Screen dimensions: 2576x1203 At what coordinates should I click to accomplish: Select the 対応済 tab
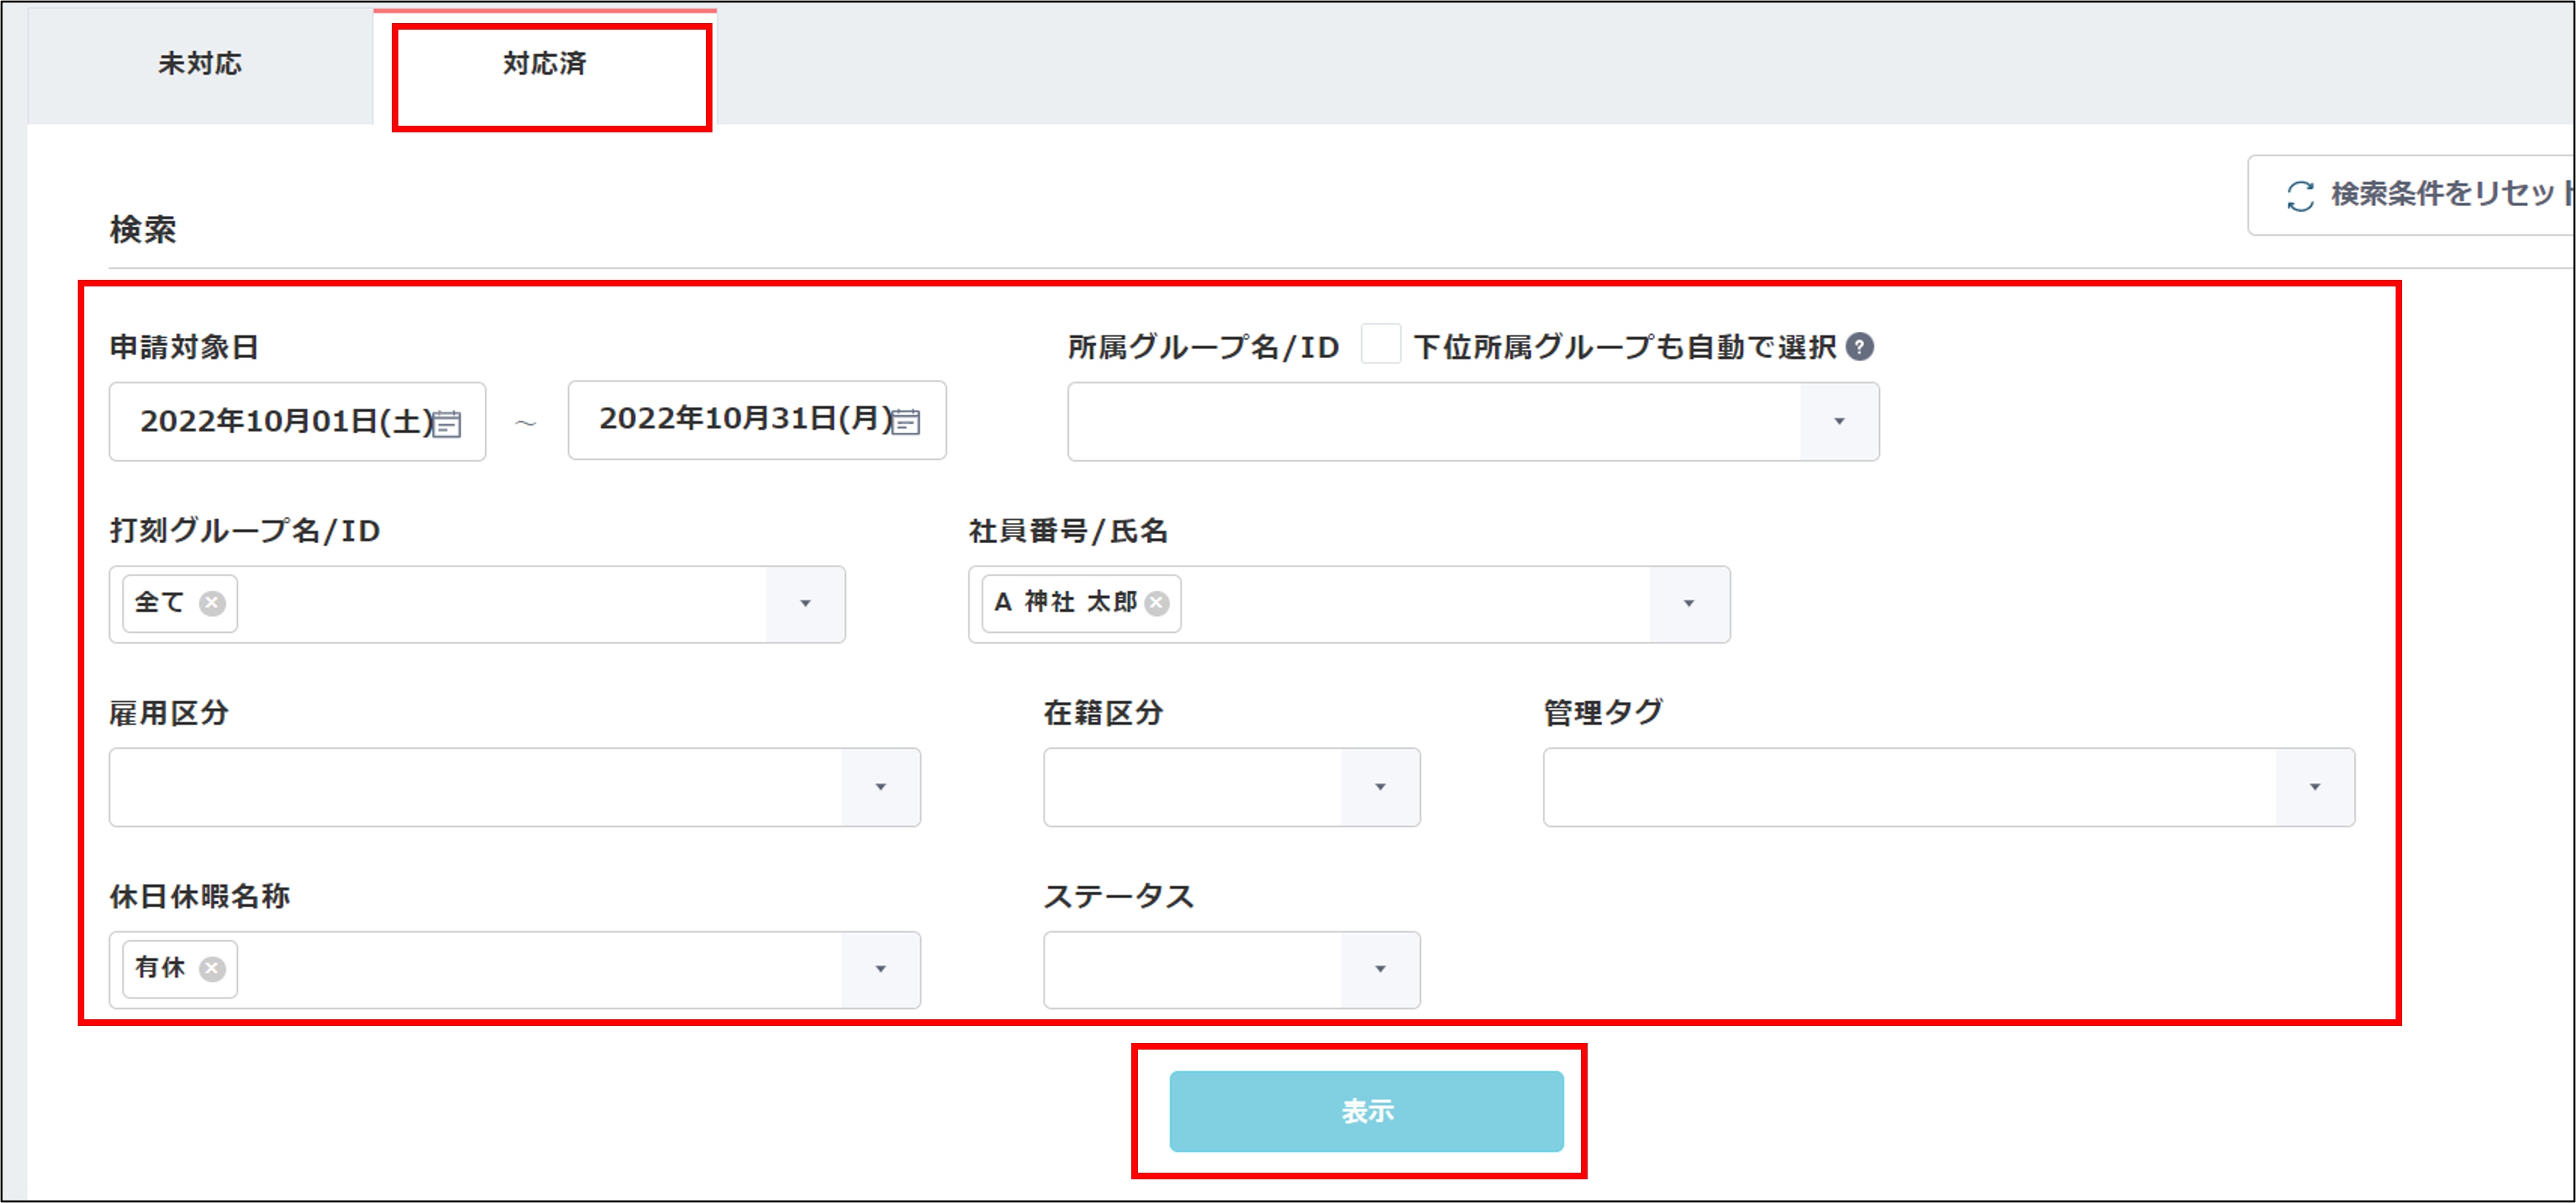545,64
